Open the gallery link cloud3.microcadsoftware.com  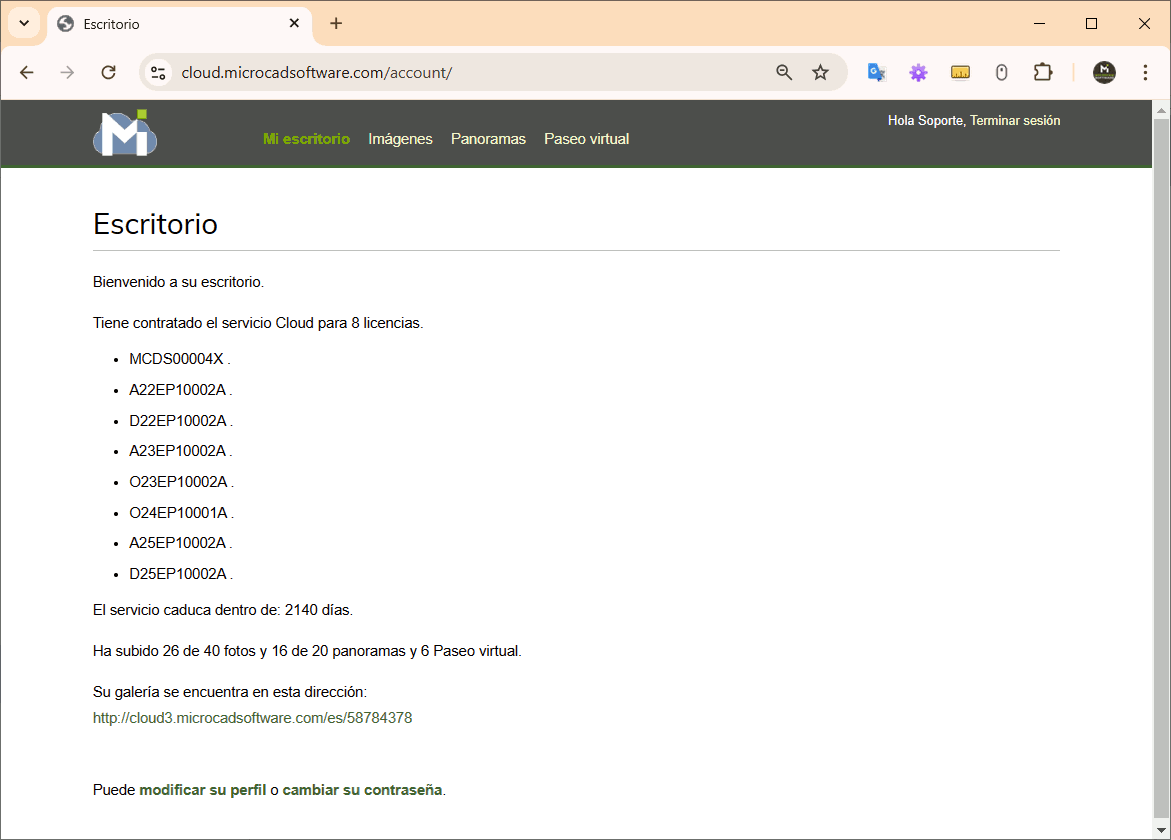(253, 717)
